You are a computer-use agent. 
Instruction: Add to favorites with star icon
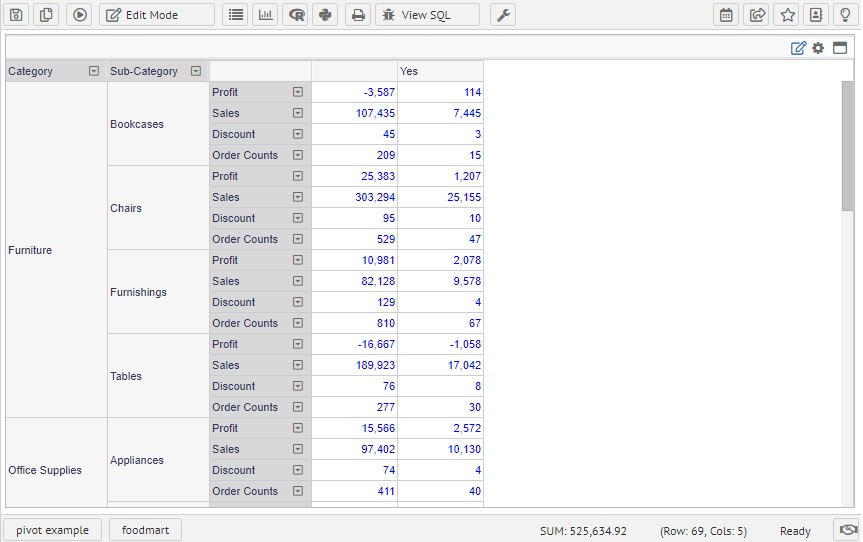[788, 15]
